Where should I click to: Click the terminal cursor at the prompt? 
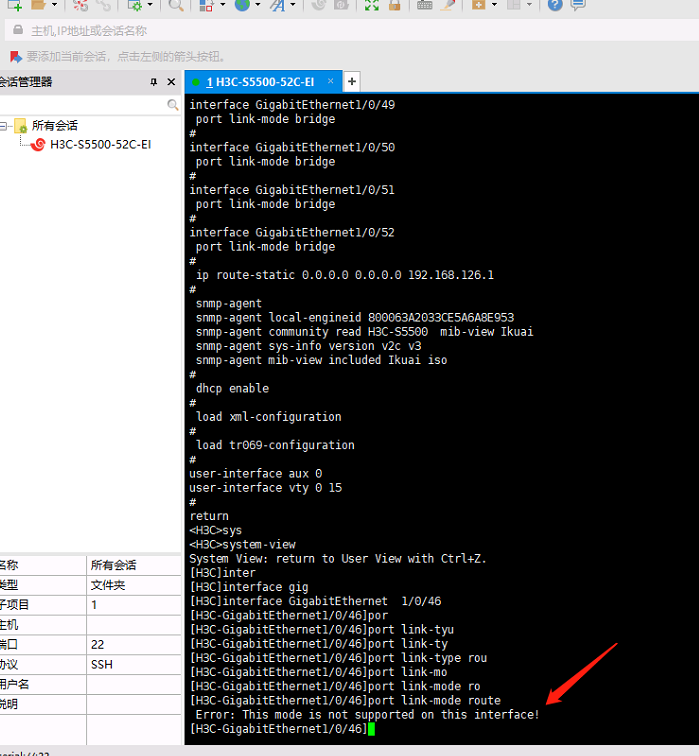pyautogui.click(x=371, y=729)
